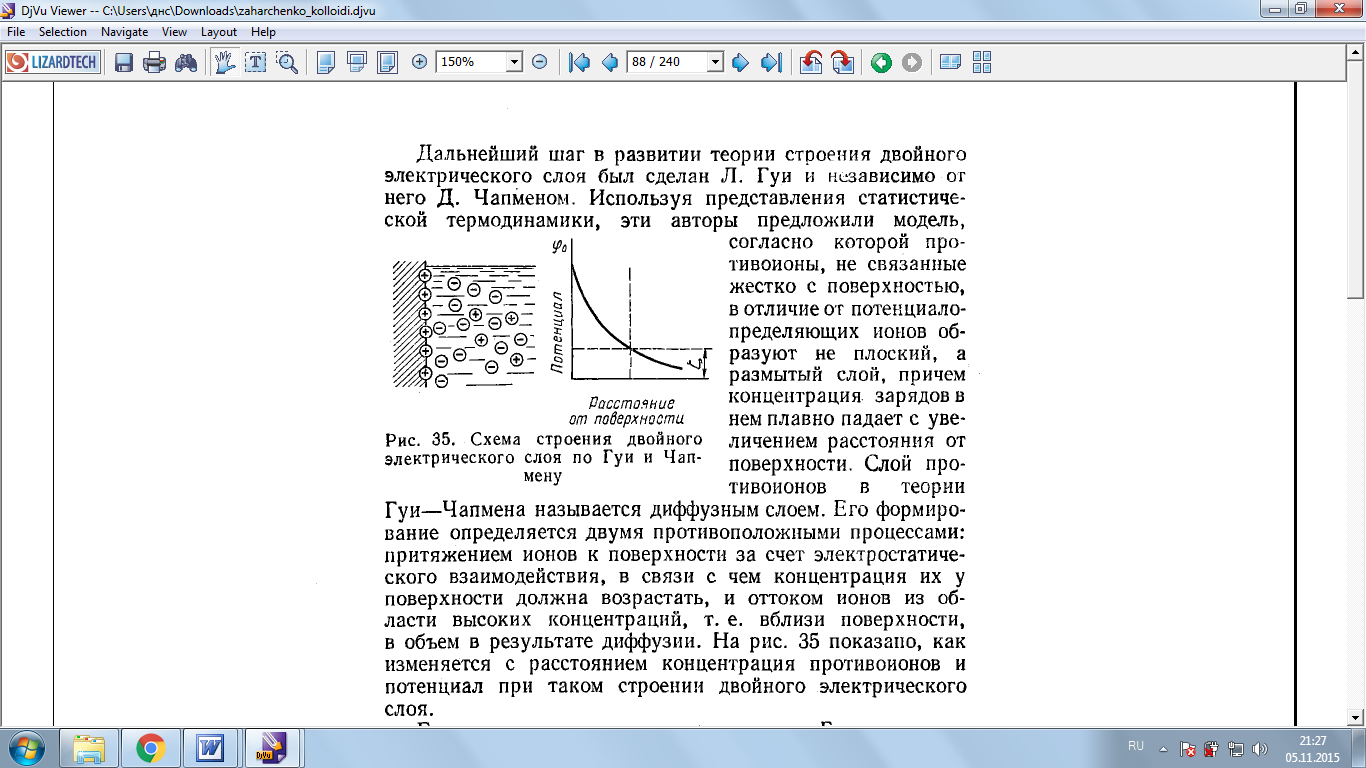Activate the text selection tool
Viewport: 1366px width, 768px height.
click(256, 62)
